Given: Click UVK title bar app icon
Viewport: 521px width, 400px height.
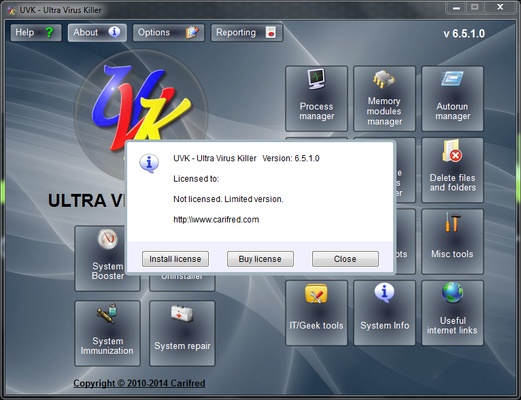Looking at the screenshot, I should [11, 10].
